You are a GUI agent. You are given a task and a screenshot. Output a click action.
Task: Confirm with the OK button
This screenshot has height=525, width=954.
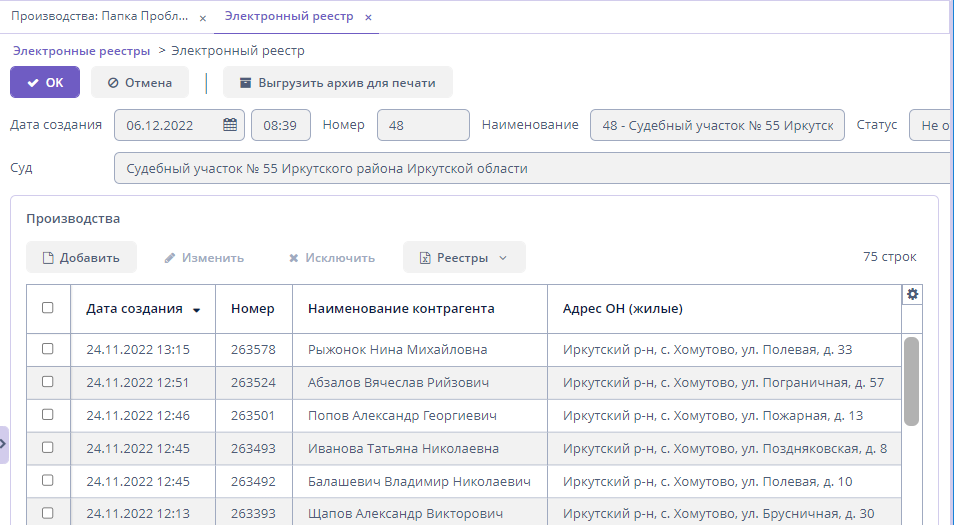pyautogui.click(x=45, y=83)
